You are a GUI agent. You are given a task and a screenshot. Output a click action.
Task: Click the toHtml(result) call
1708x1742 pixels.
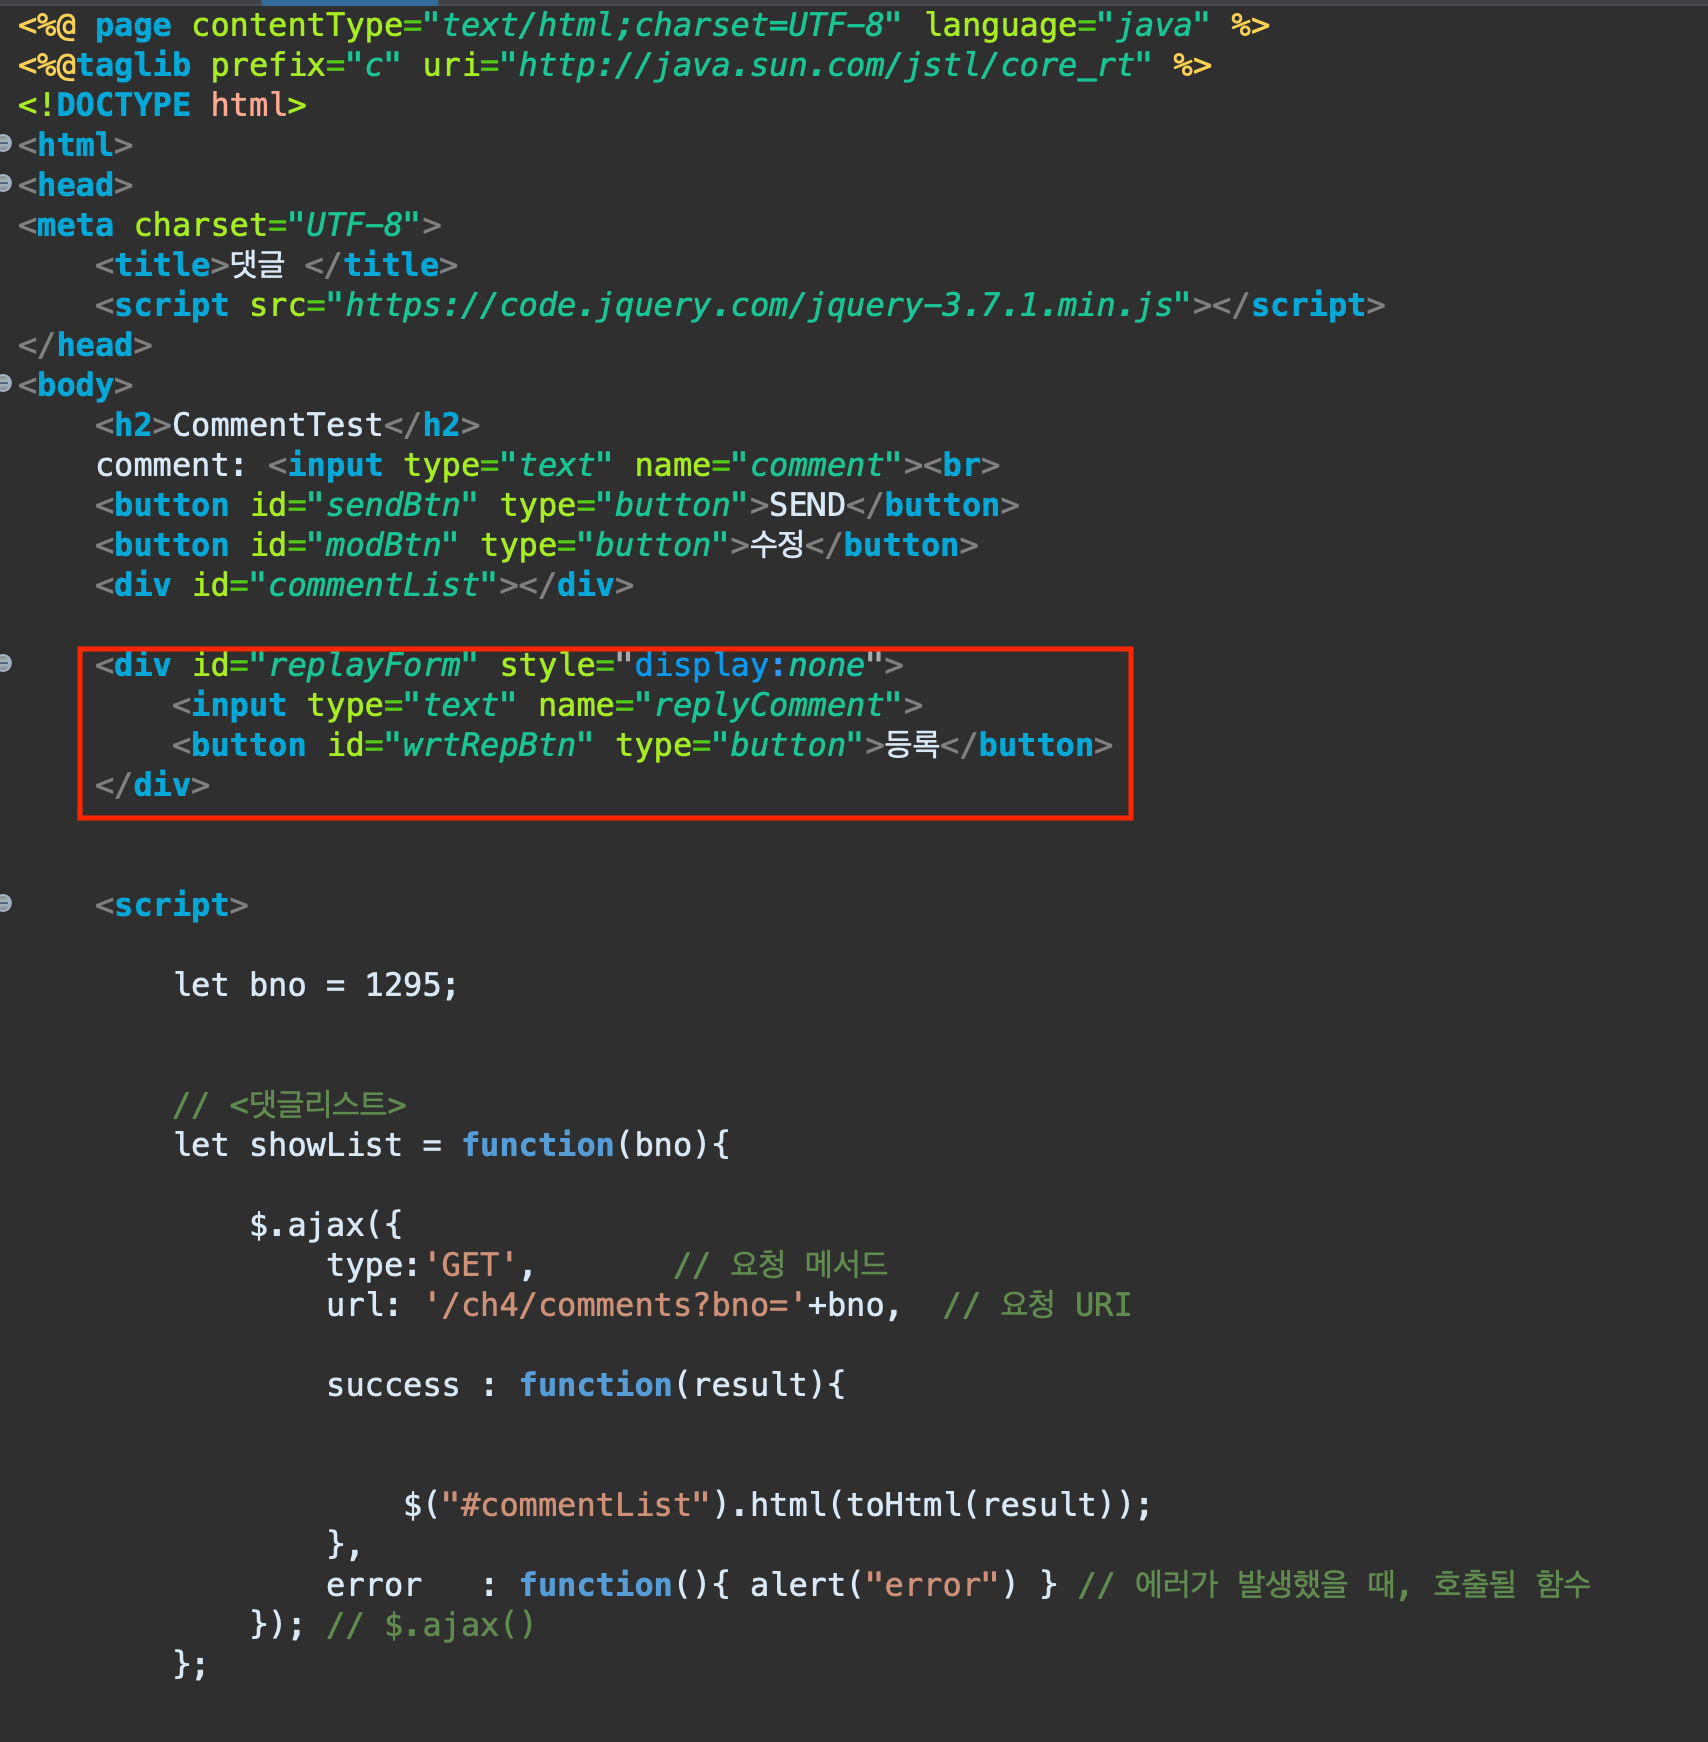pyautogui.click(x=980, y=1505)
